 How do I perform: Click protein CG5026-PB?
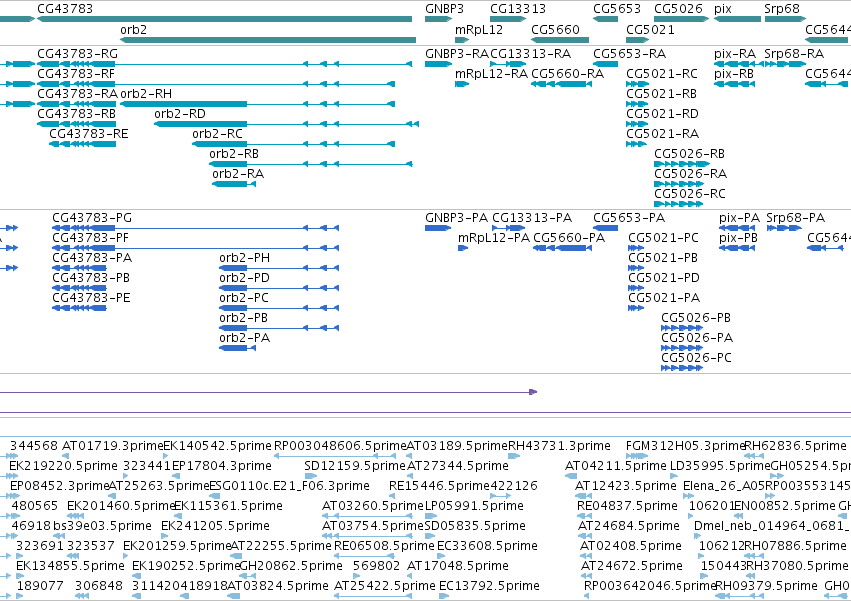tap(696, 318)
